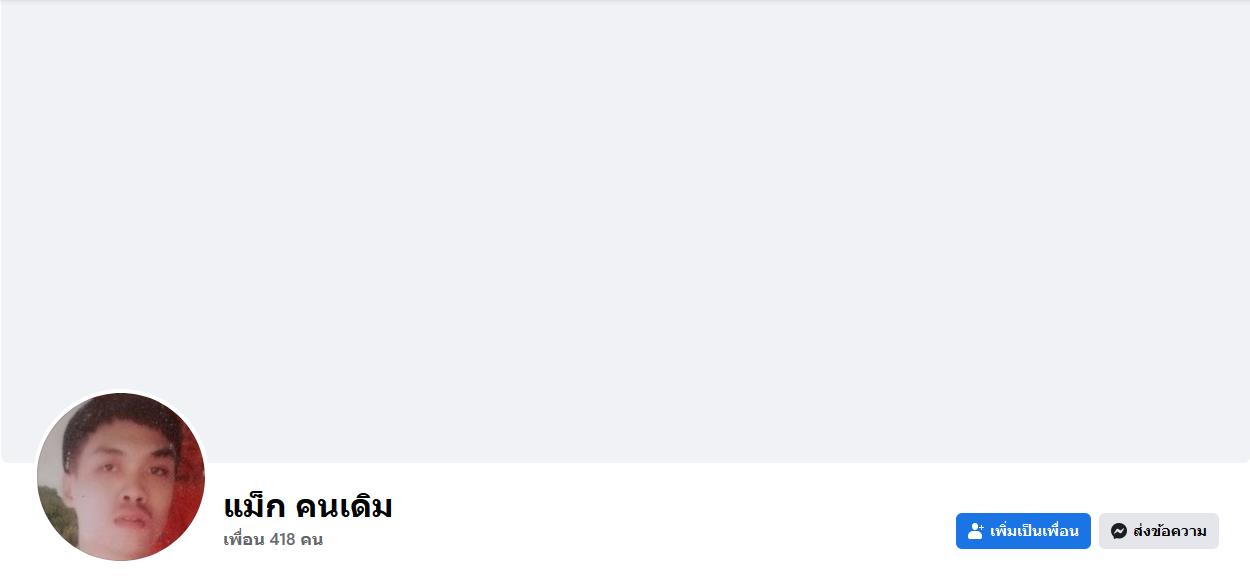
Task: Click the profile name แม็ก คนเดิม
Action: click(x=308, y=506)
